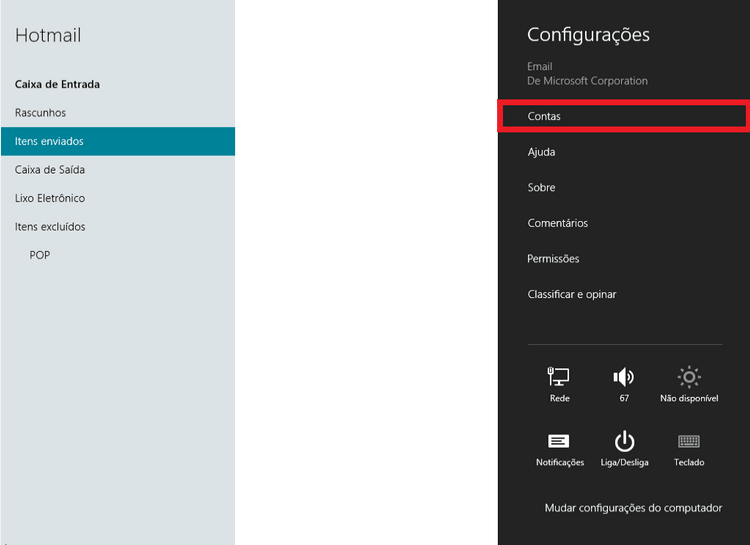The height and width of the screenshot is (545, 750).
Task: Click the volume speaker icon
Action: [x=624, y=378]
